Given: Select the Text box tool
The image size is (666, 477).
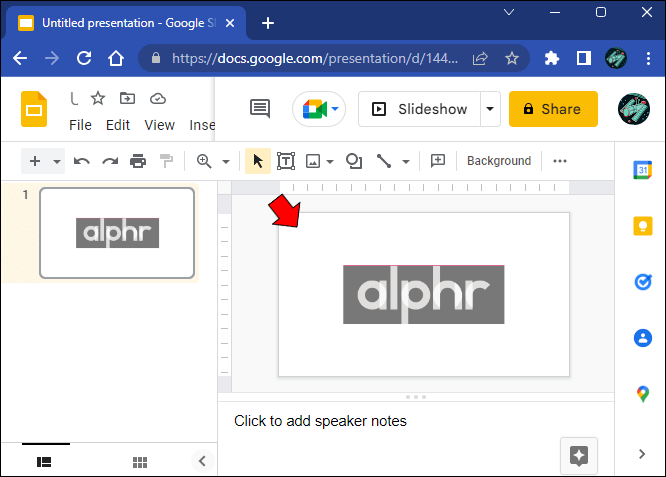Looking at the screenshot, I should (286, 161).
